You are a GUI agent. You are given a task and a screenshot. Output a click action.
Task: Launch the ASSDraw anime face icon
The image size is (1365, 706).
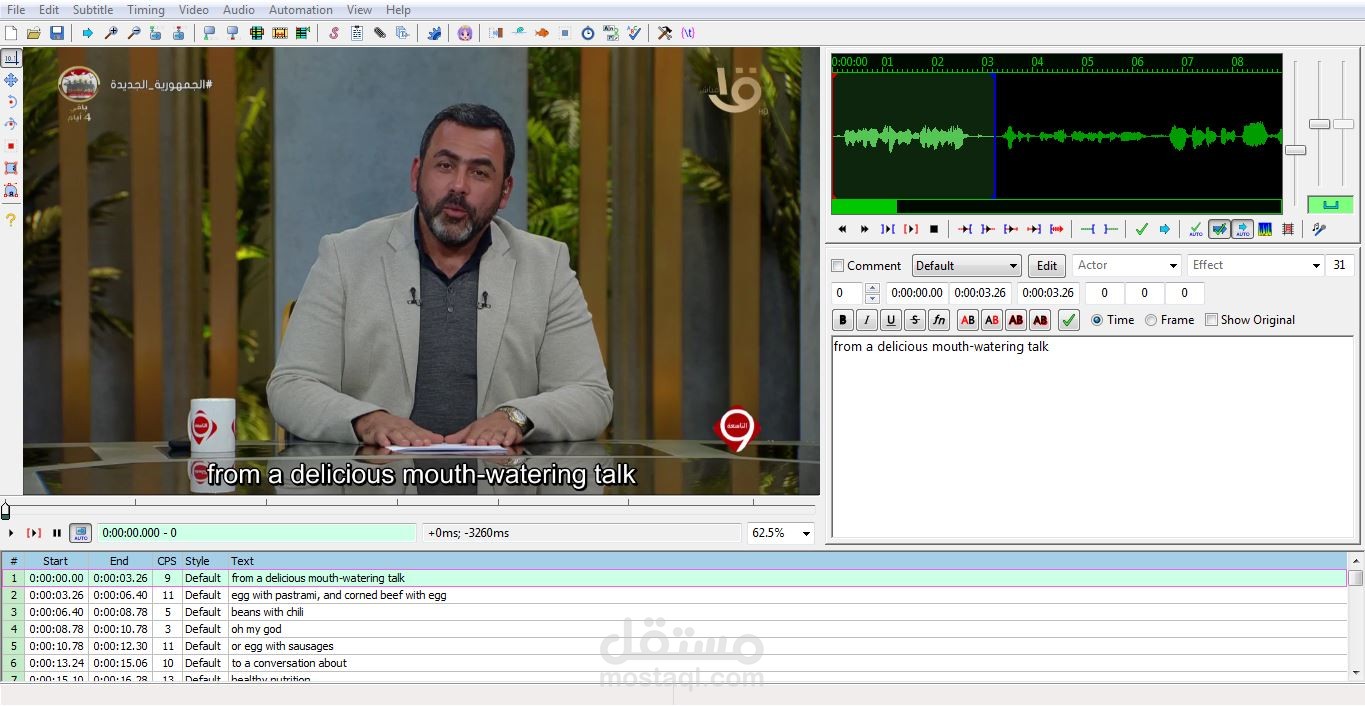[465, 33]
